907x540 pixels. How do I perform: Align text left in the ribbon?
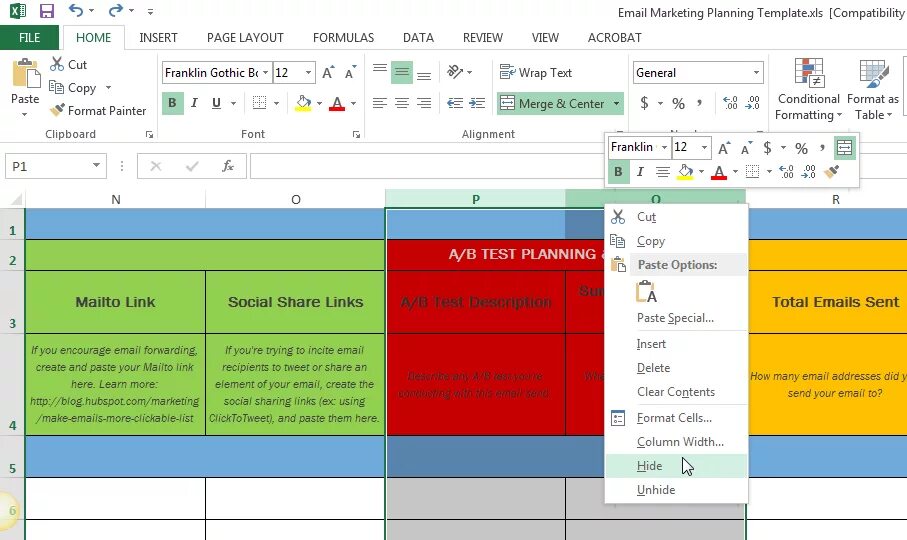(x=379, y=103)
